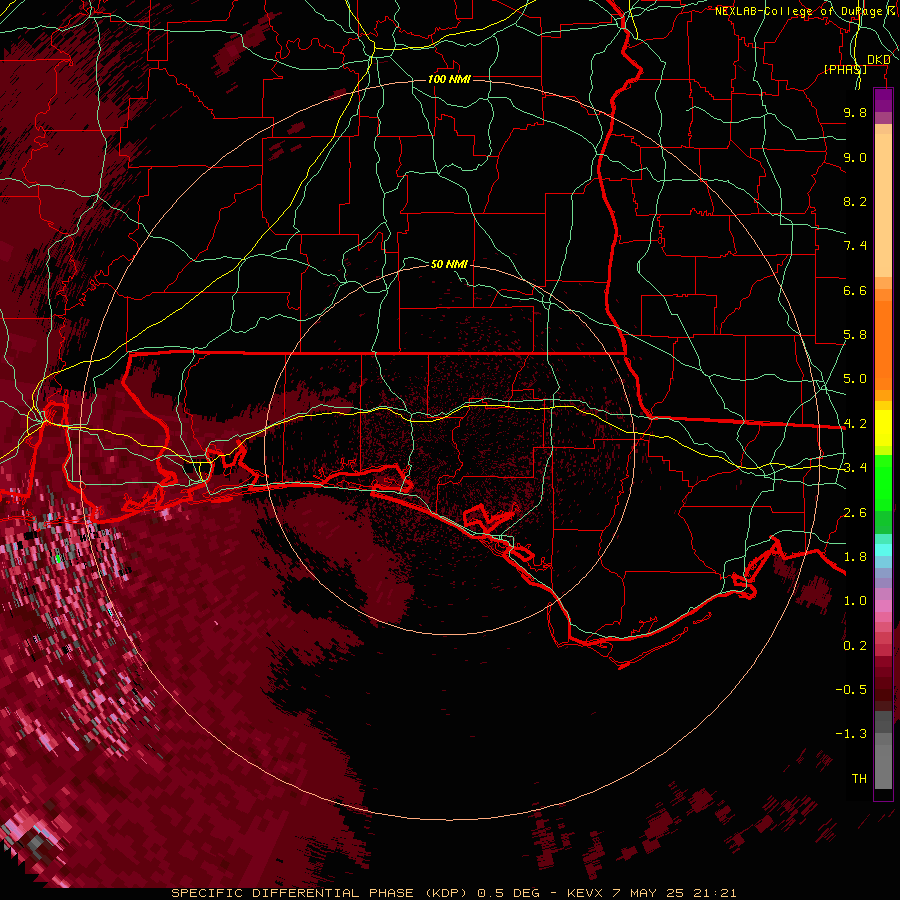900x900 pixels.
Task: Click the 1.8 scale value
Action: pos(855,557)
